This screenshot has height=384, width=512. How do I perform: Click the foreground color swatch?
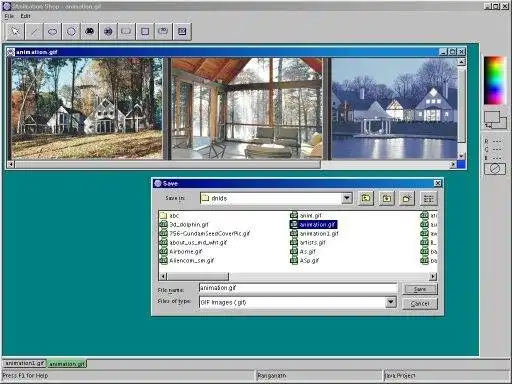[x=491, y=116]
